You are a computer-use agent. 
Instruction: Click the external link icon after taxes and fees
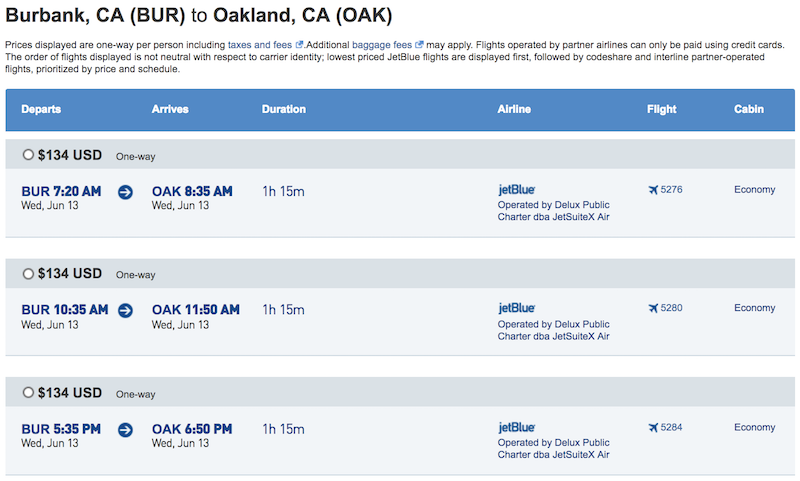[x=299, y=44]
